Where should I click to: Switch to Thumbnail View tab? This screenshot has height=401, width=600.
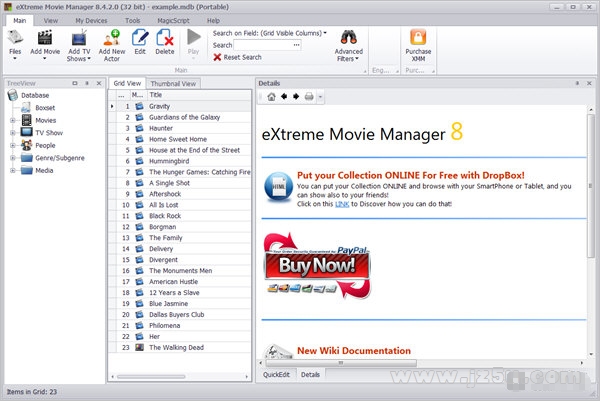click(x=173, y=84)
